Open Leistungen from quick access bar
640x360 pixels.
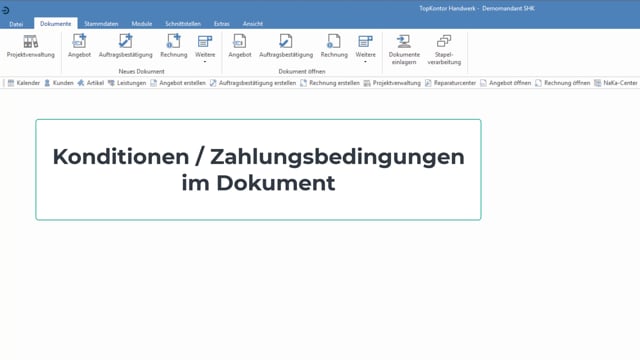(x=127, y=83)
